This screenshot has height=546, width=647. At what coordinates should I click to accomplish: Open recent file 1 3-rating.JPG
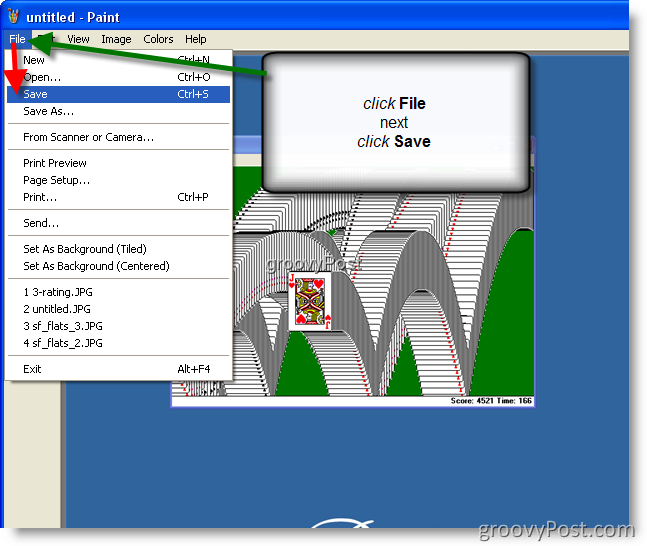(x=118, y=292)
